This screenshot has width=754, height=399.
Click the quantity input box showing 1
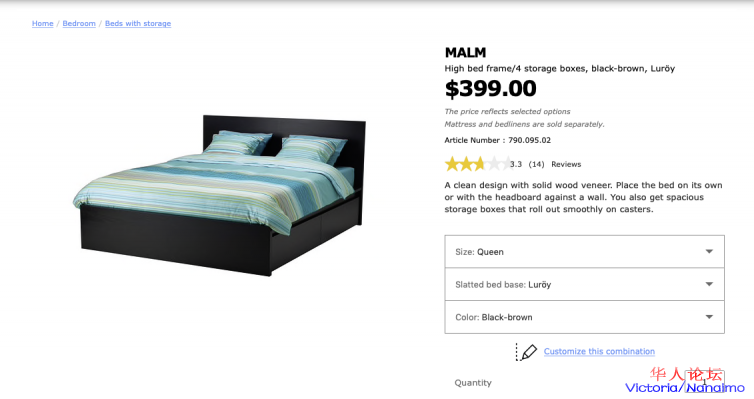point(704,381)
